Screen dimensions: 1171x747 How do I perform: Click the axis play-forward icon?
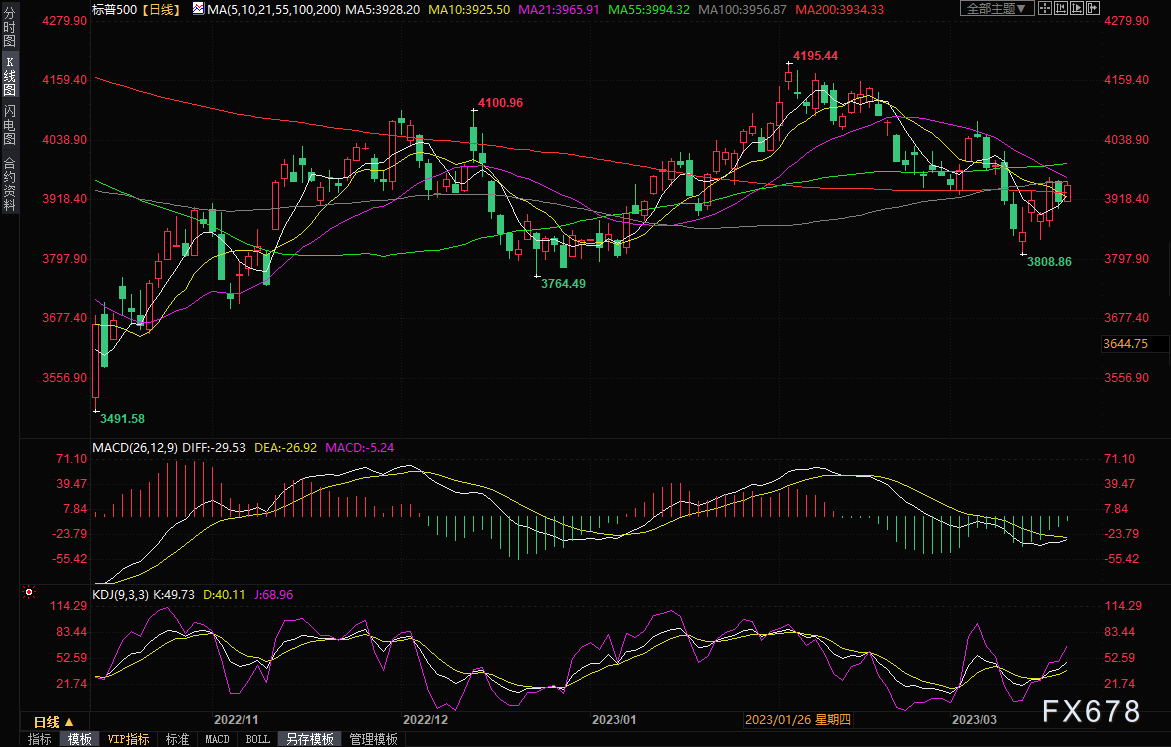tap(1077, 8)
